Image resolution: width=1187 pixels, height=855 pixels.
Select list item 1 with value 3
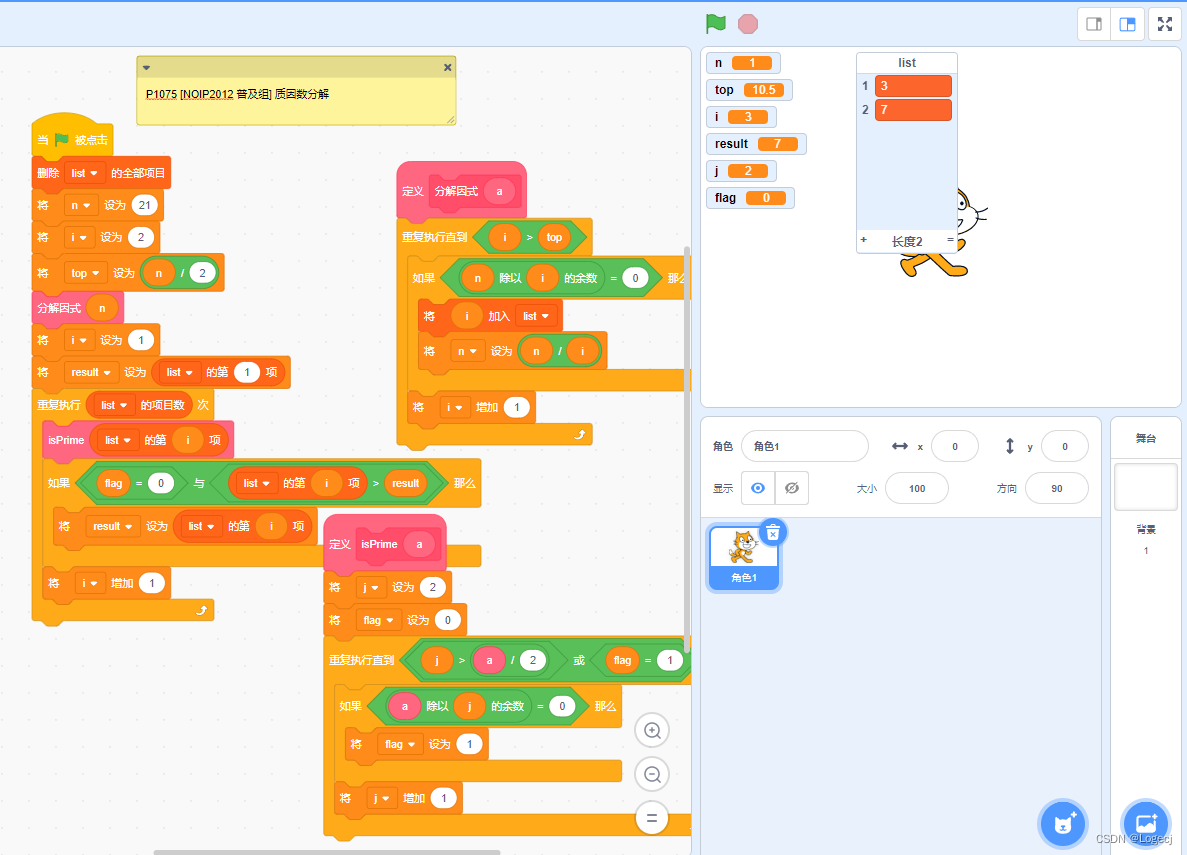pos(913,86)
